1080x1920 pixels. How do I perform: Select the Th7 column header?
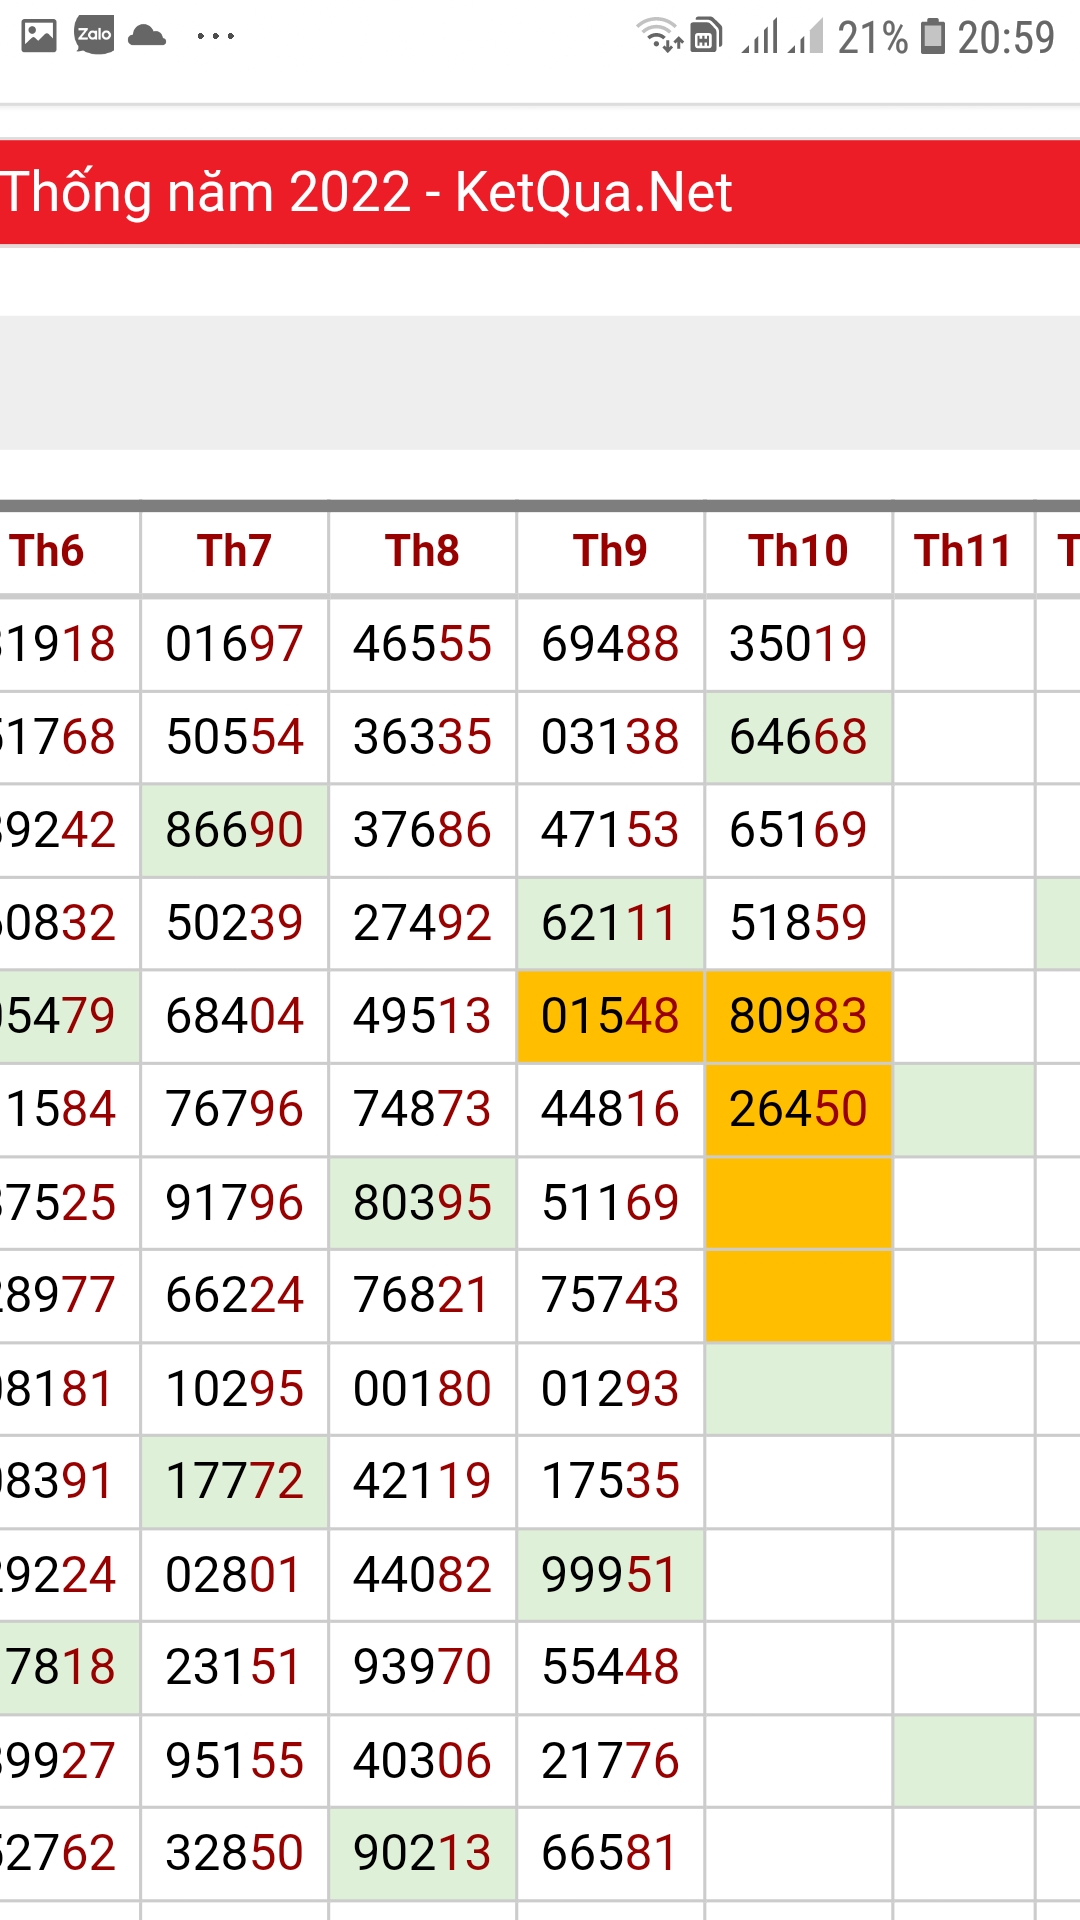(234, 551)
